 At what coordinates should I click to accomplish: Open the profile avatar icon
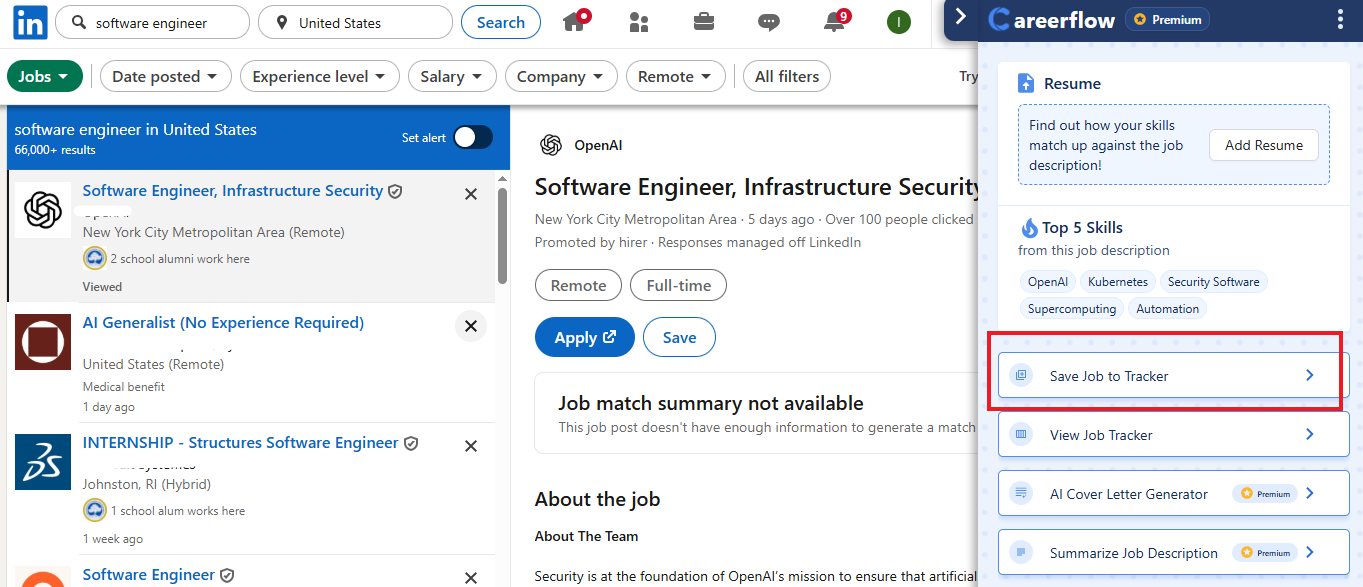899,22
